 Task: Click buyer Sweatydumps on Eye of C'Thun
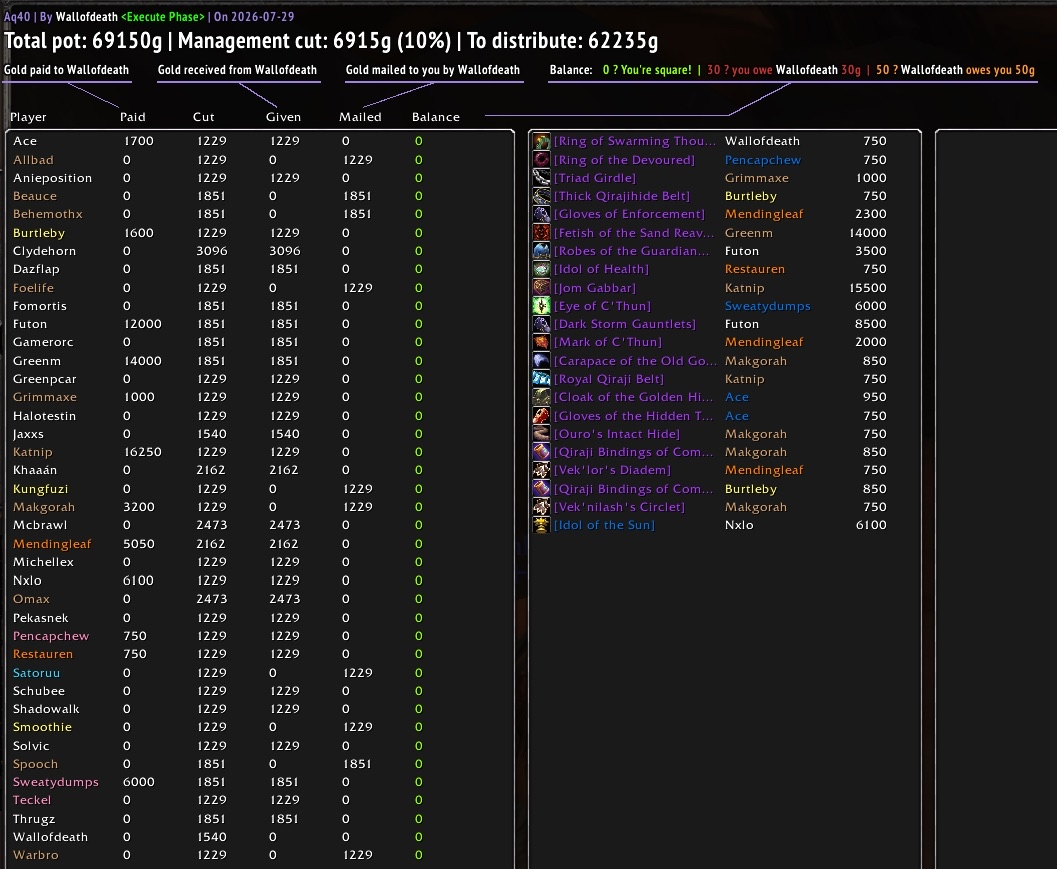point(767,306)
